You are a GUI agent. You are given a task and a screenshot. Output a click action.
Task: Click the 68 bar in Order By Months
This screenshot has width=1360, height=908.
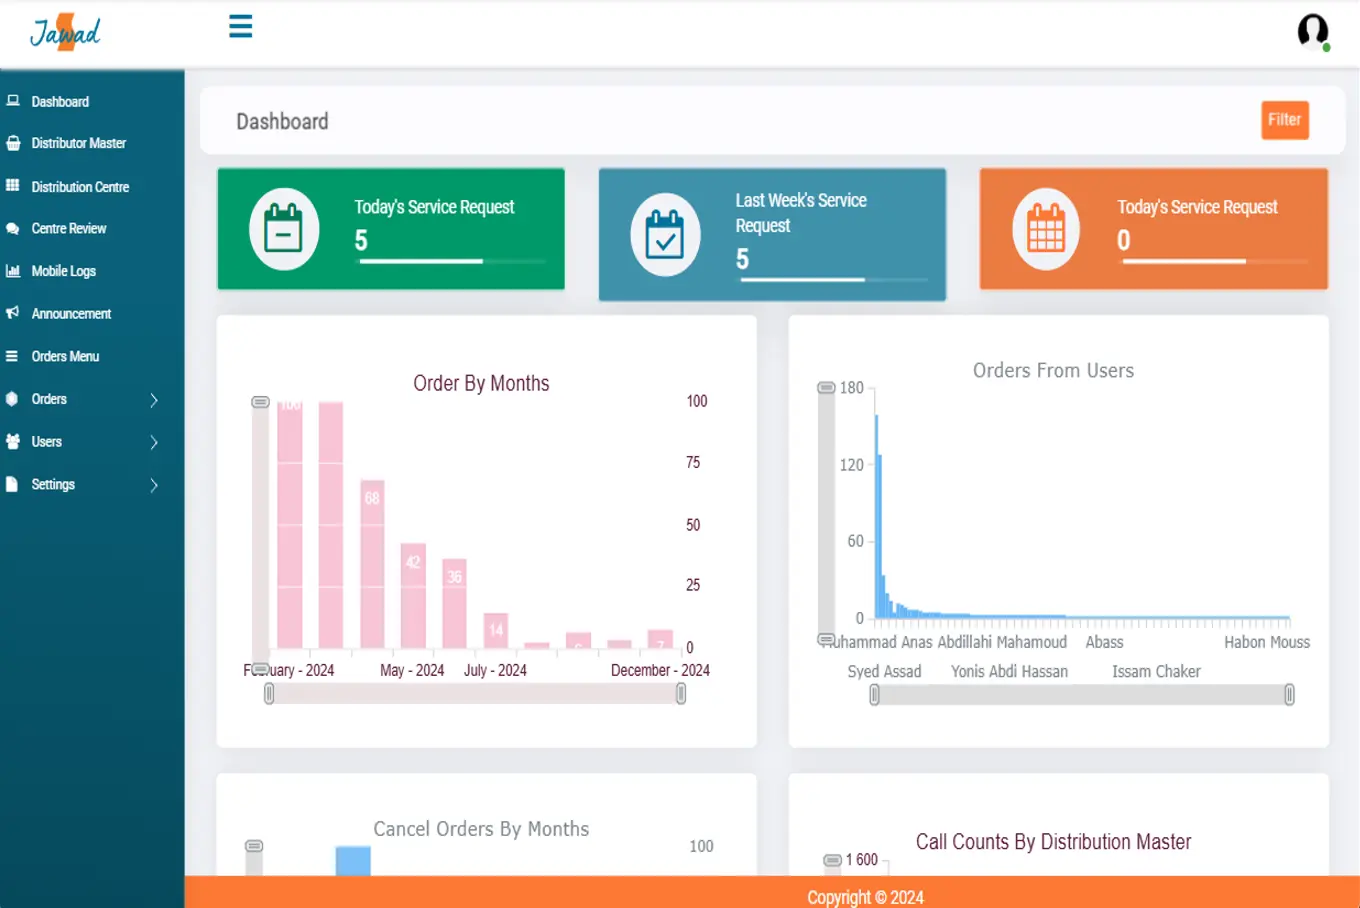(x=372, y=563)
